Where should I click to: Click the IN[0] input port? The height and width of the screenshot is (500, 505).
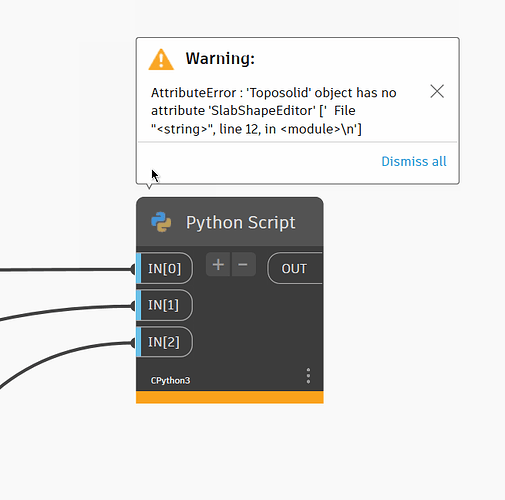point(164,268)
